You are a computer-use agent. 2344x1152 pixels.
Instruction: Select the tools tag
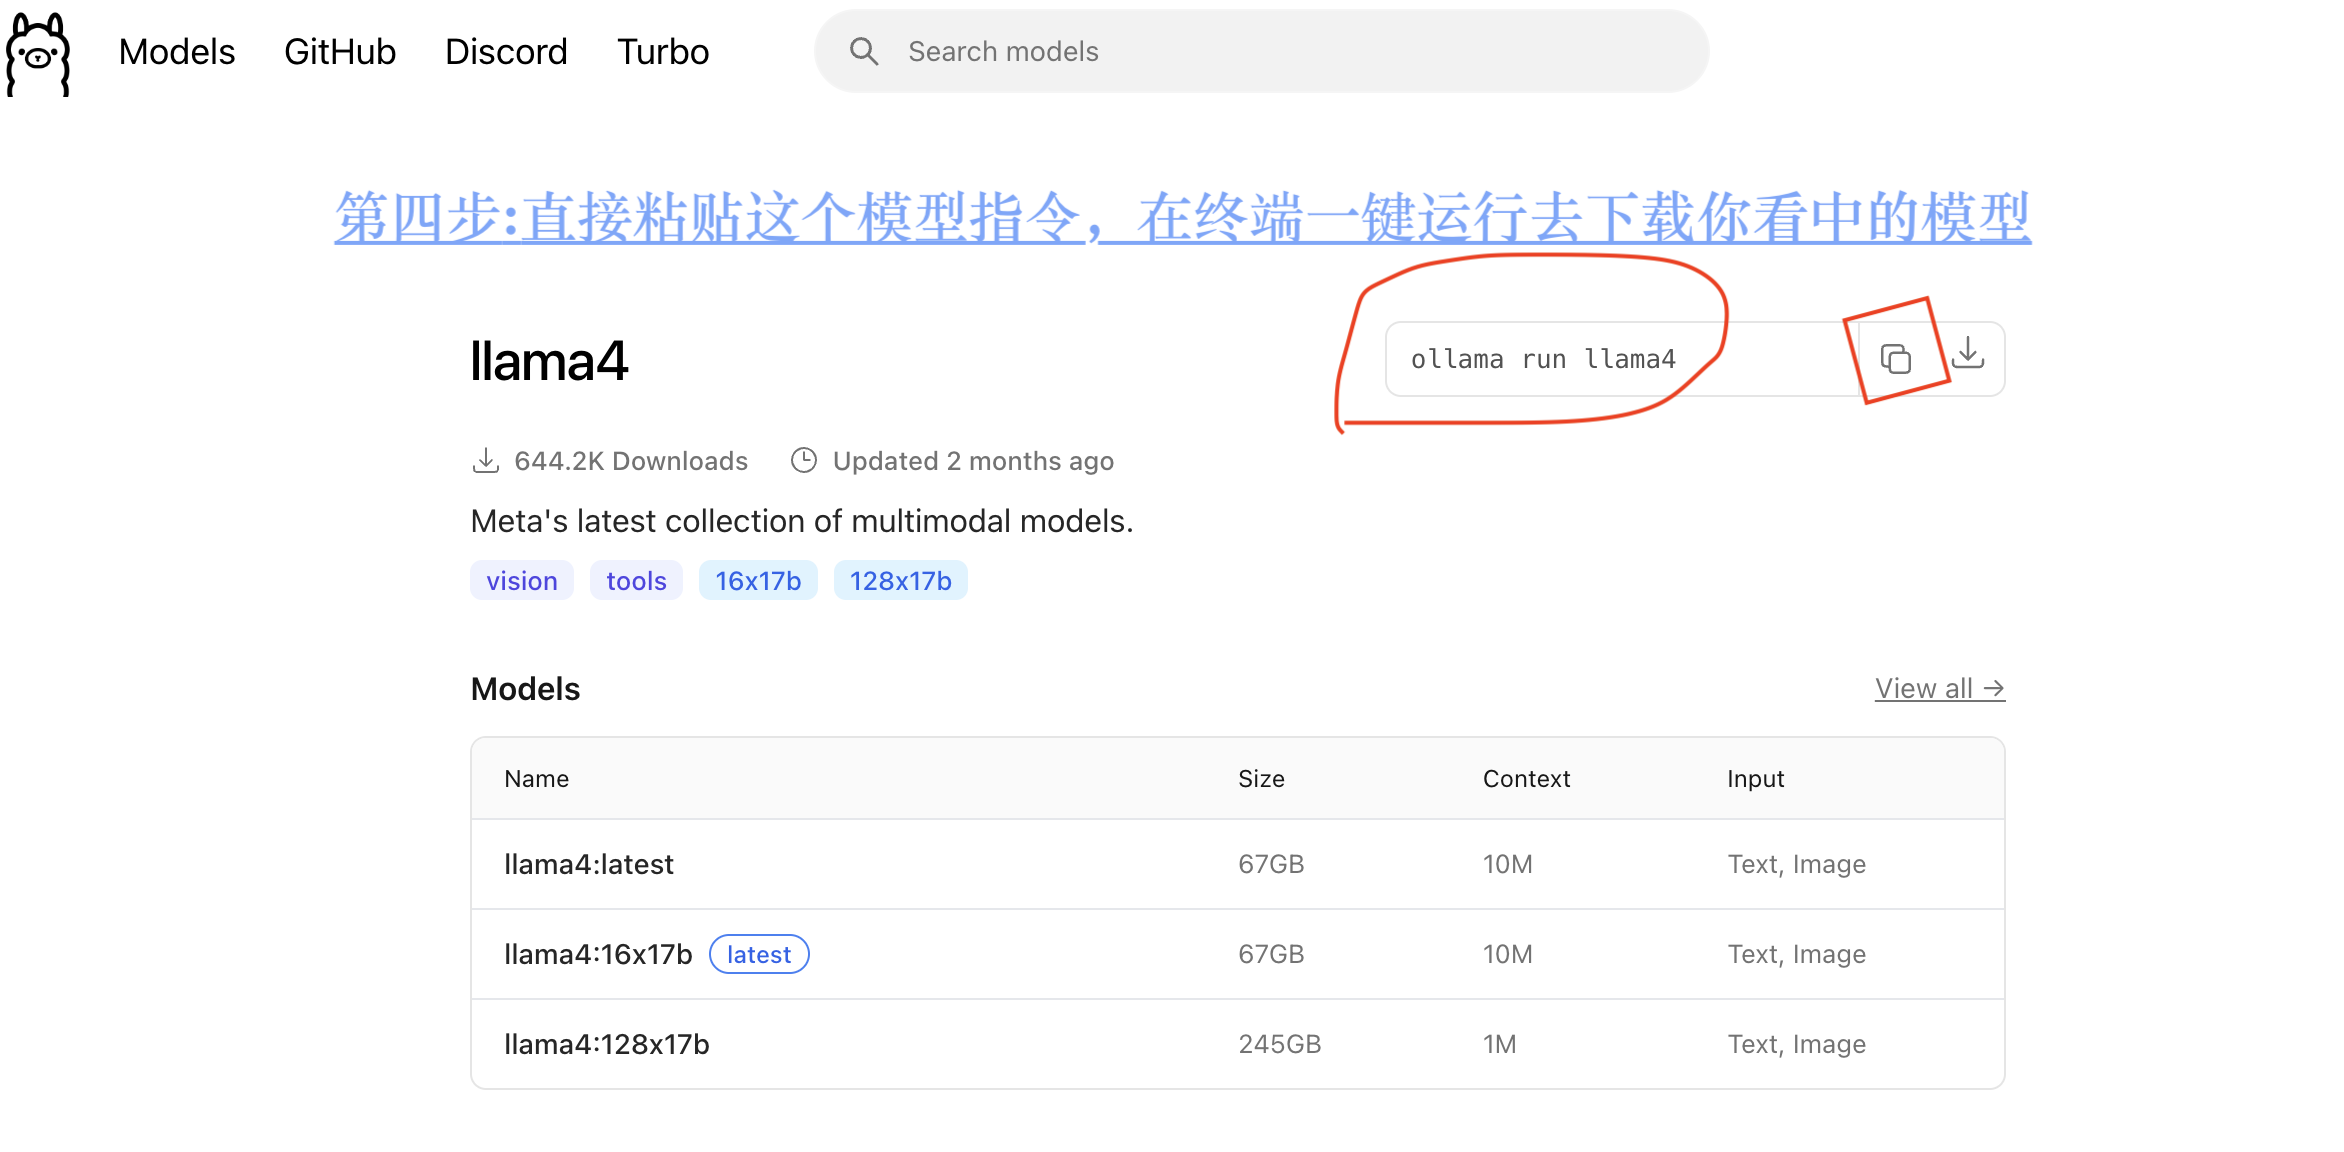(x=636, y=581)
